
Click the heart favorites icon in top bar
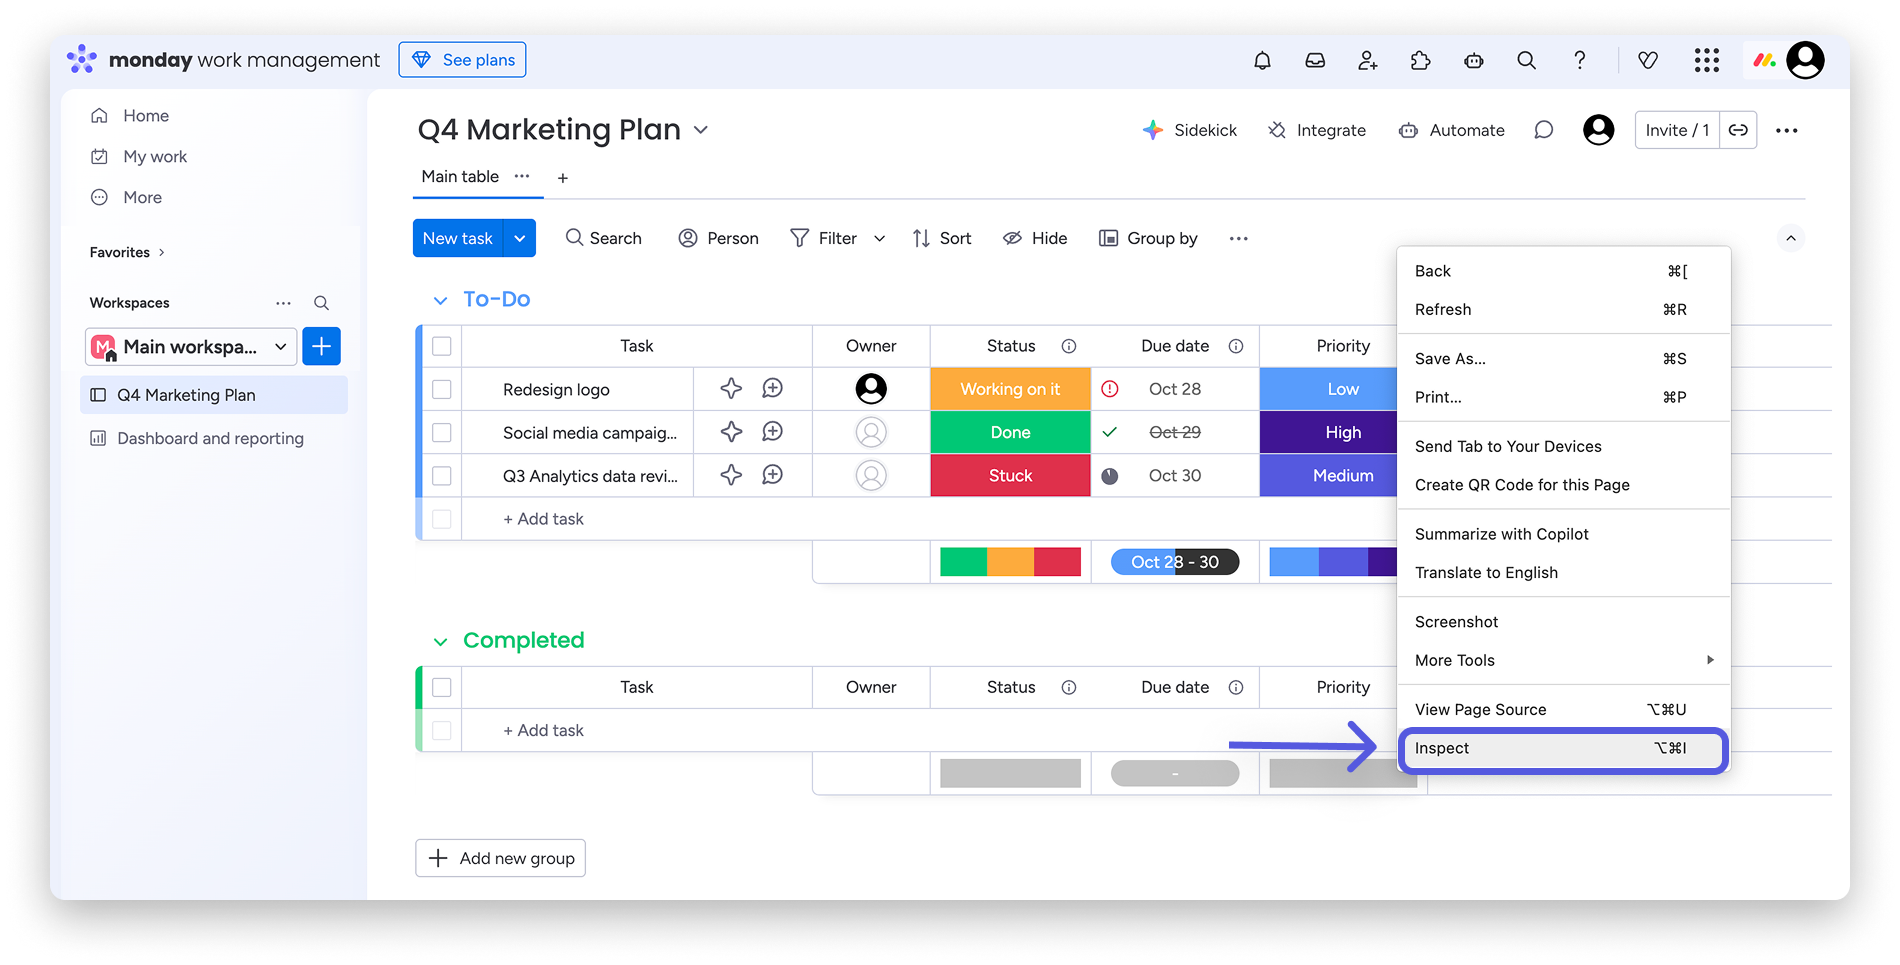pyautogui.click(x=1648, y=60)
